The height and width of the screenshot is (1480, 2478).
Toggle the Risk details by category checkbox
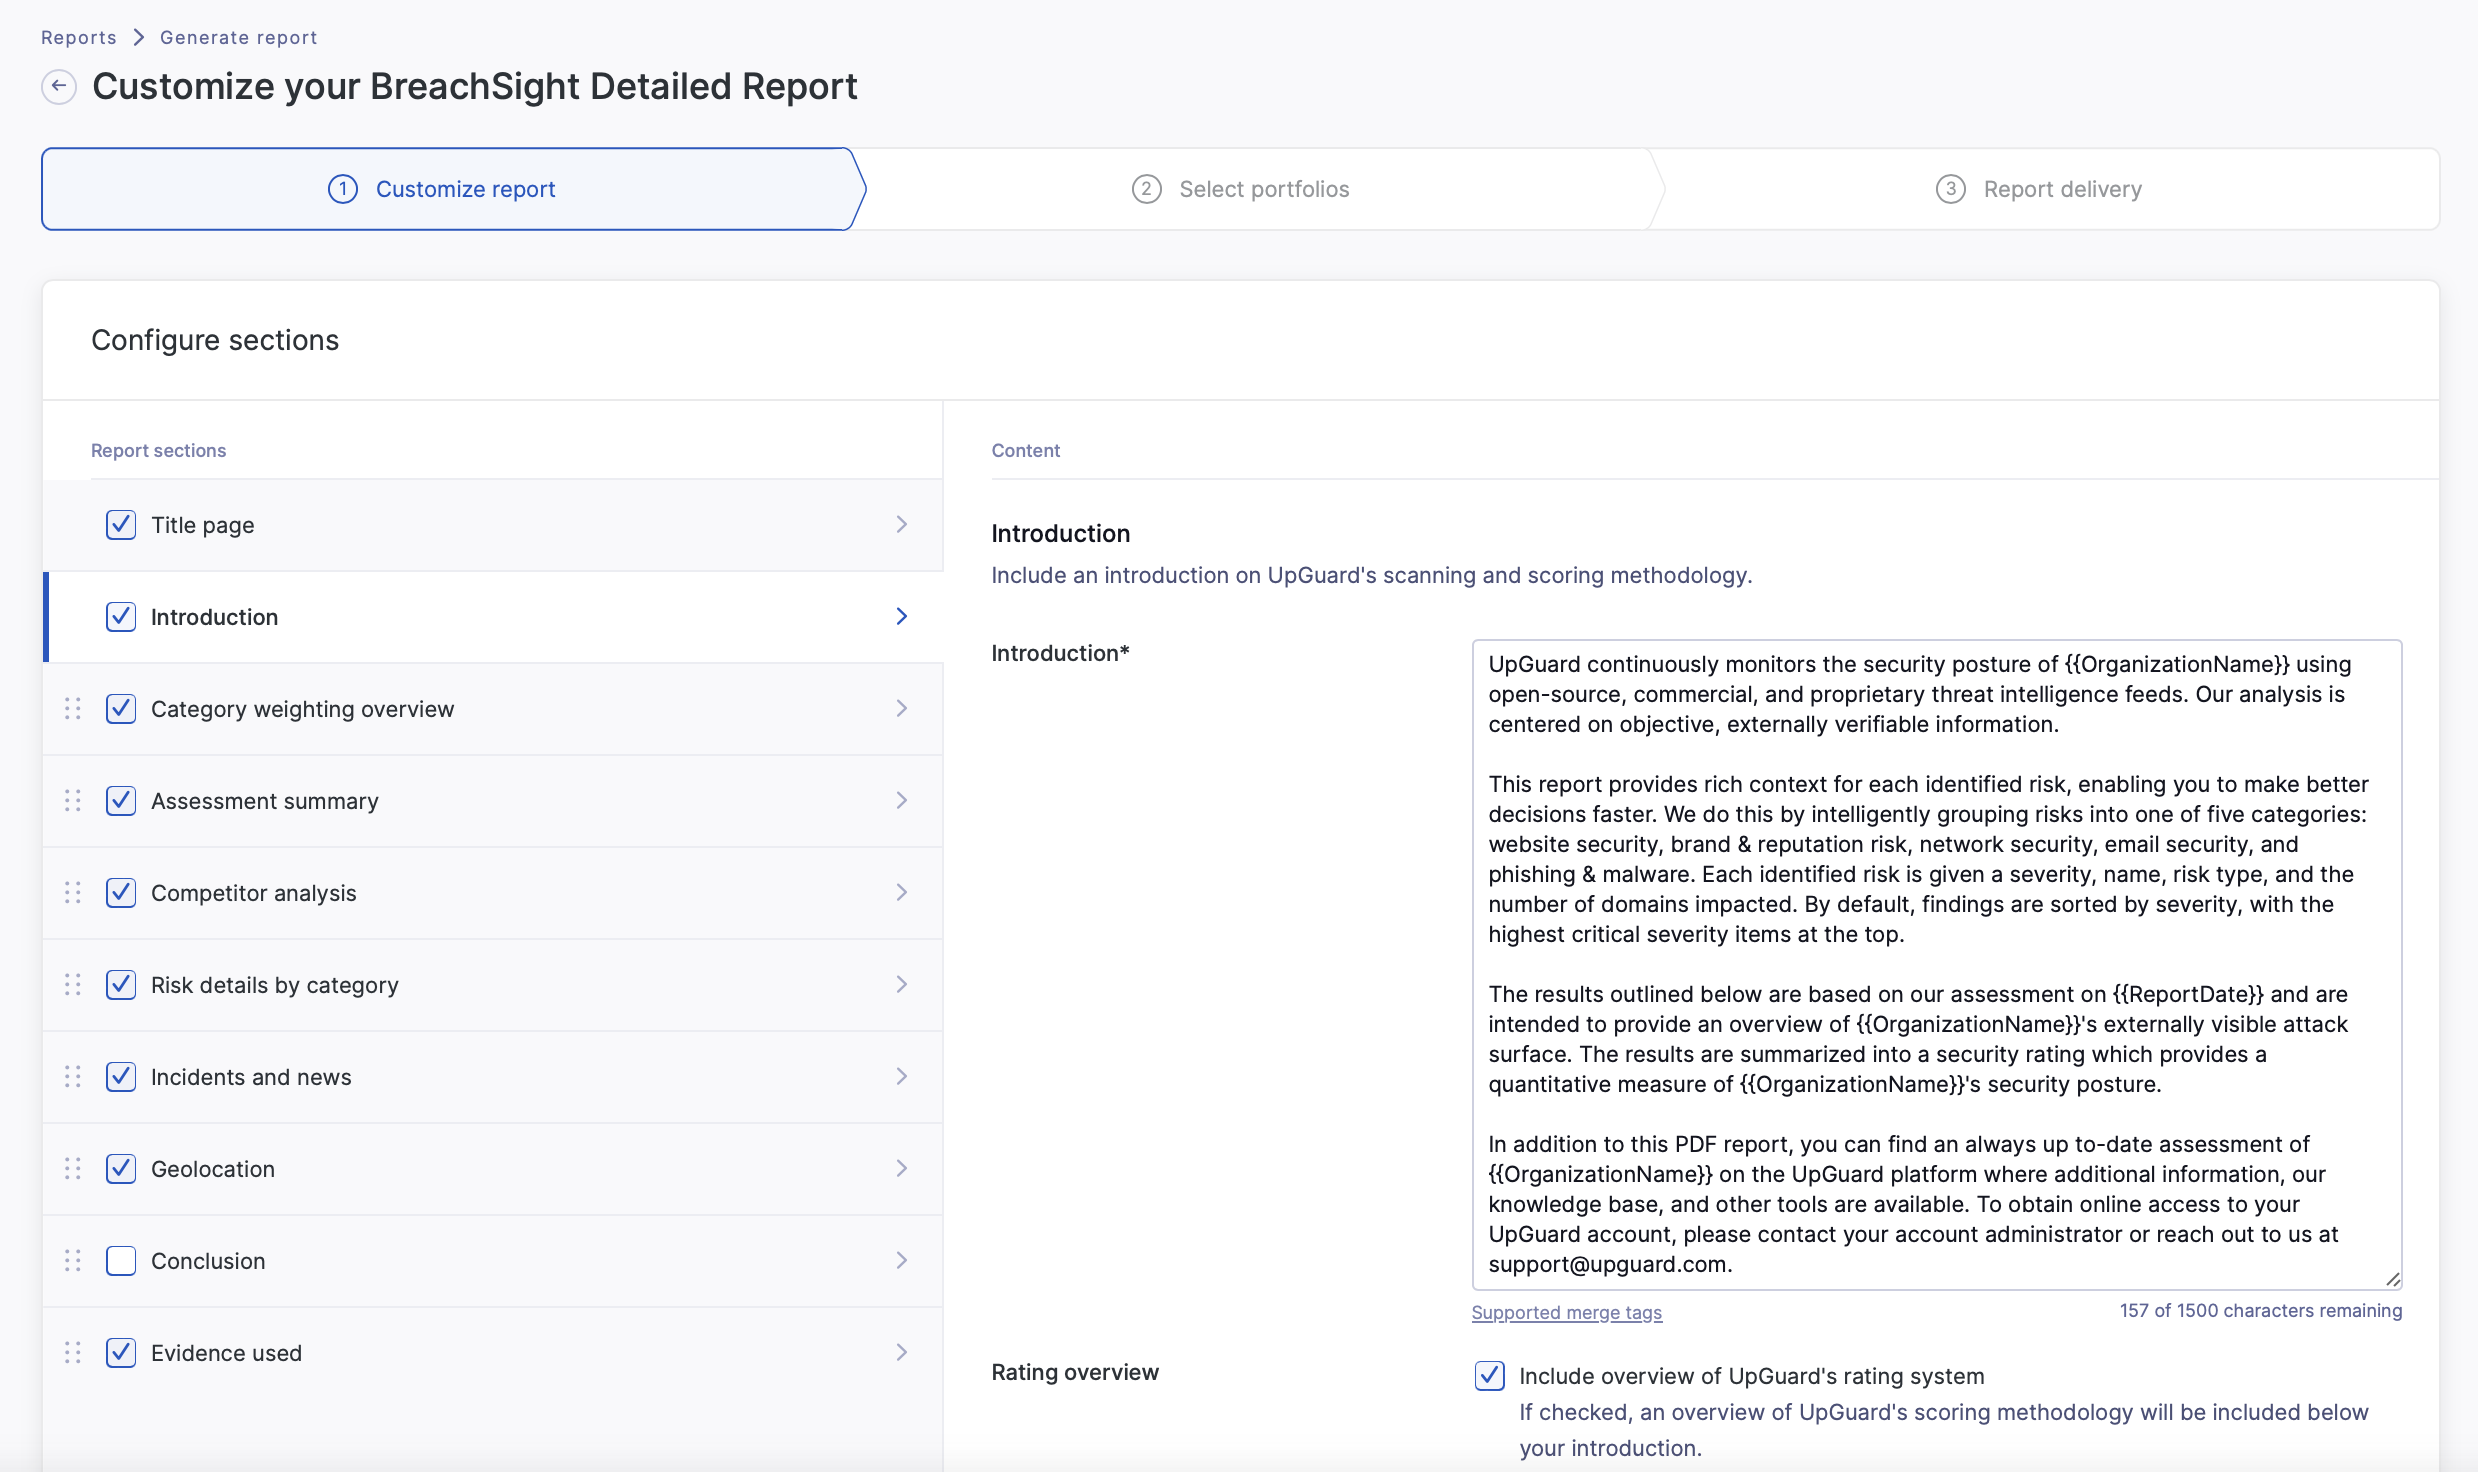121,985
